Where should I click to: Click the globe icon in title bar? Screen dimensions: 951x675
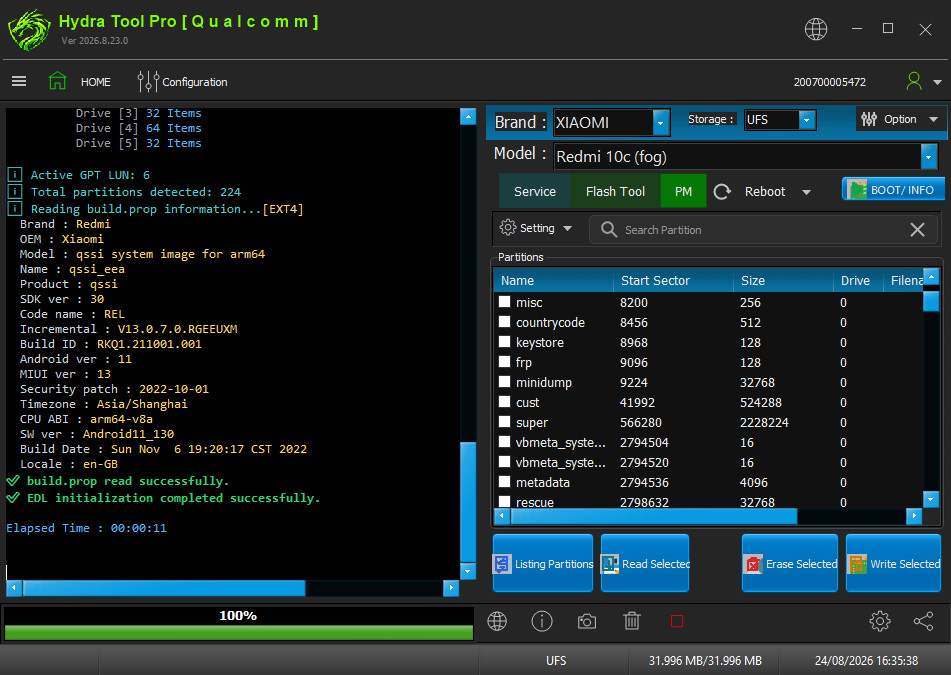click(816, 29)
